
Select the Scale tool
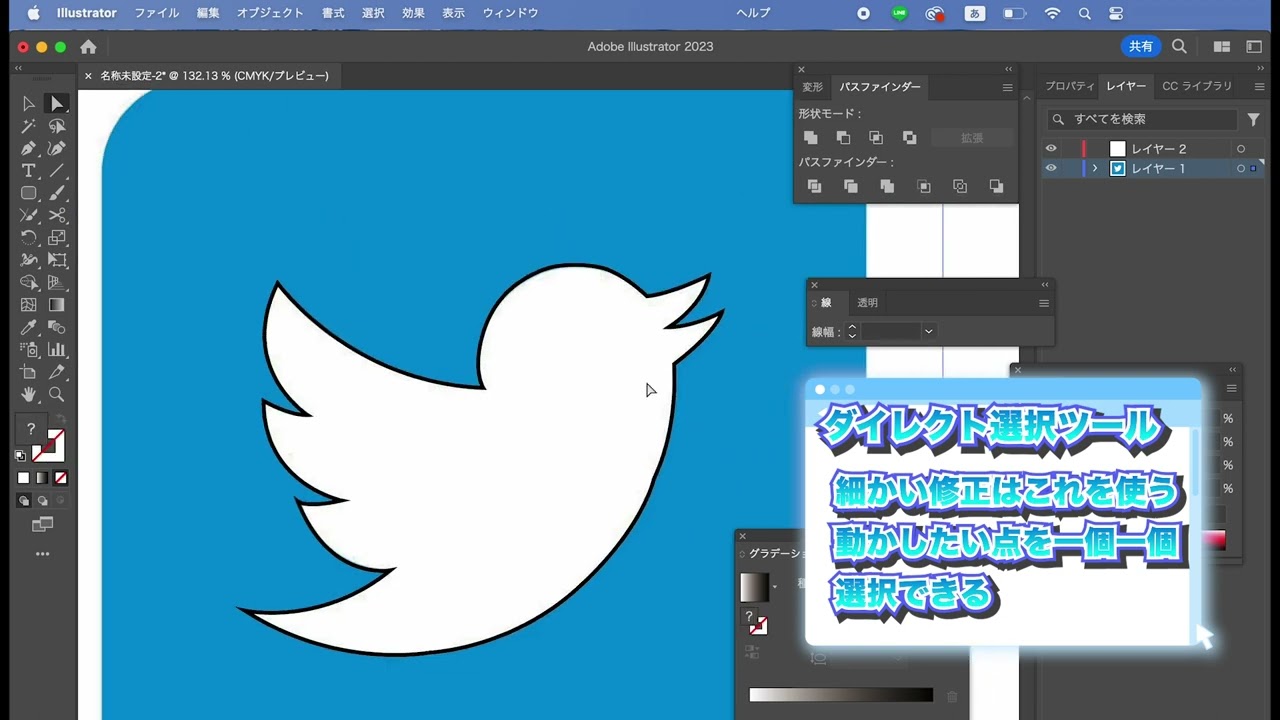tap(57, 238)
